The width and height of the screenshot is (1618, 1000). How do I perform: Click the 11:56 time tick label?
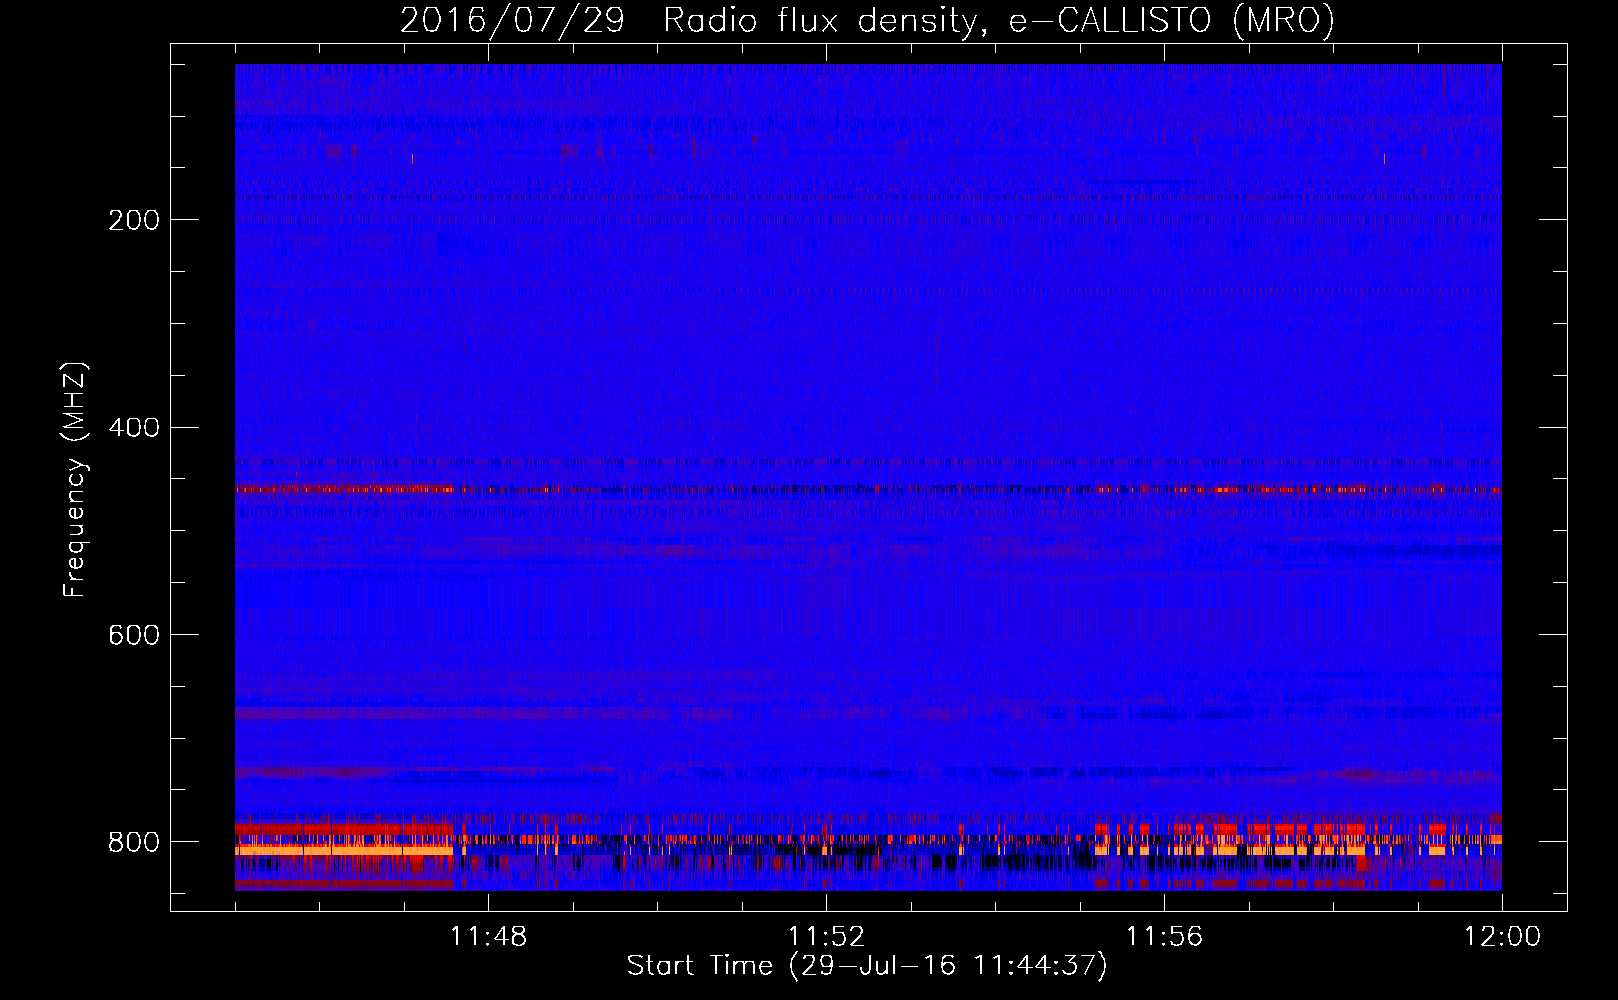click(x=1164, y=937)
